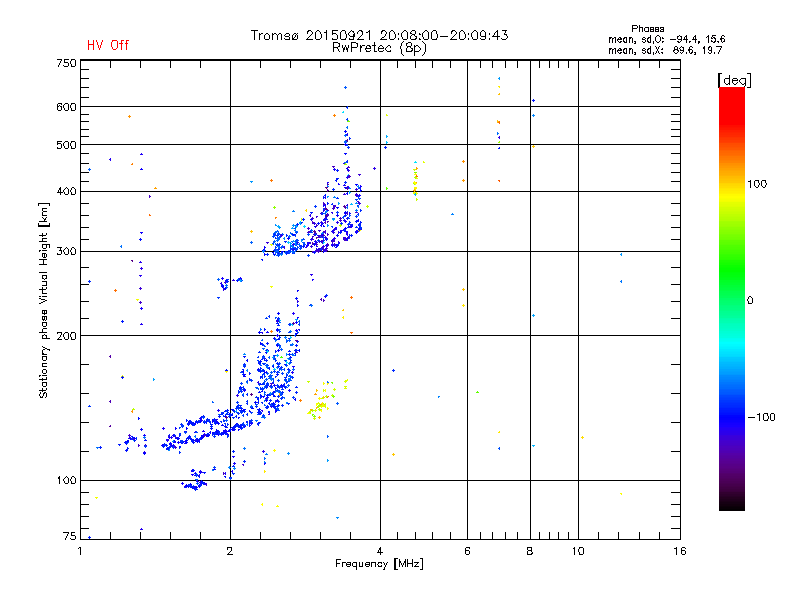Screen dimensions: 800x600
Task: Click the x-axis label '4'
Action: click(x=380, y=551)
